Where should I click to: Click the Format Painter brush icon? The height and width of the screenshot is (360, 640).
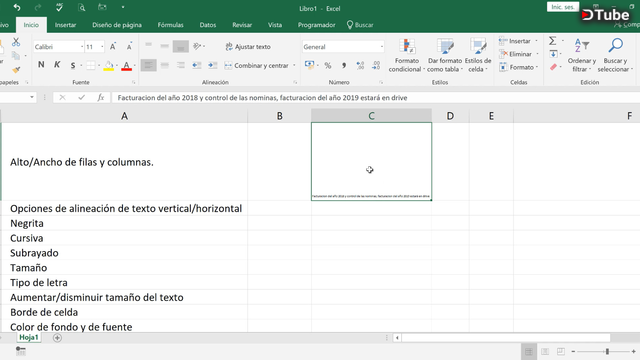[x=16, y=70]
